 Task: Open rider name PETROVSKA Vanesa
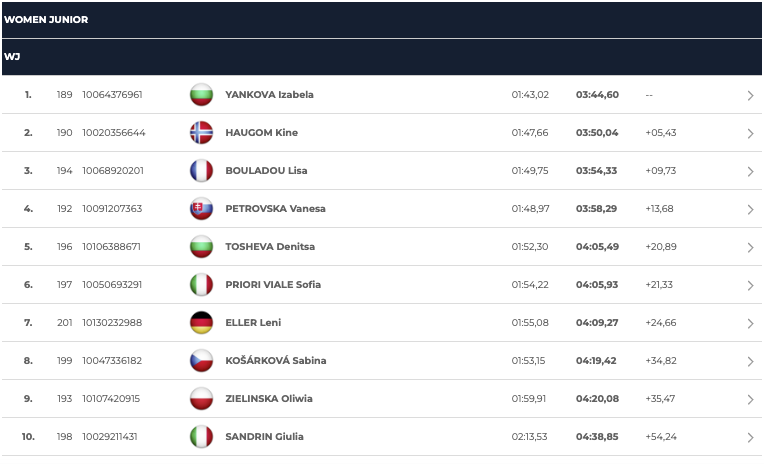275,209
